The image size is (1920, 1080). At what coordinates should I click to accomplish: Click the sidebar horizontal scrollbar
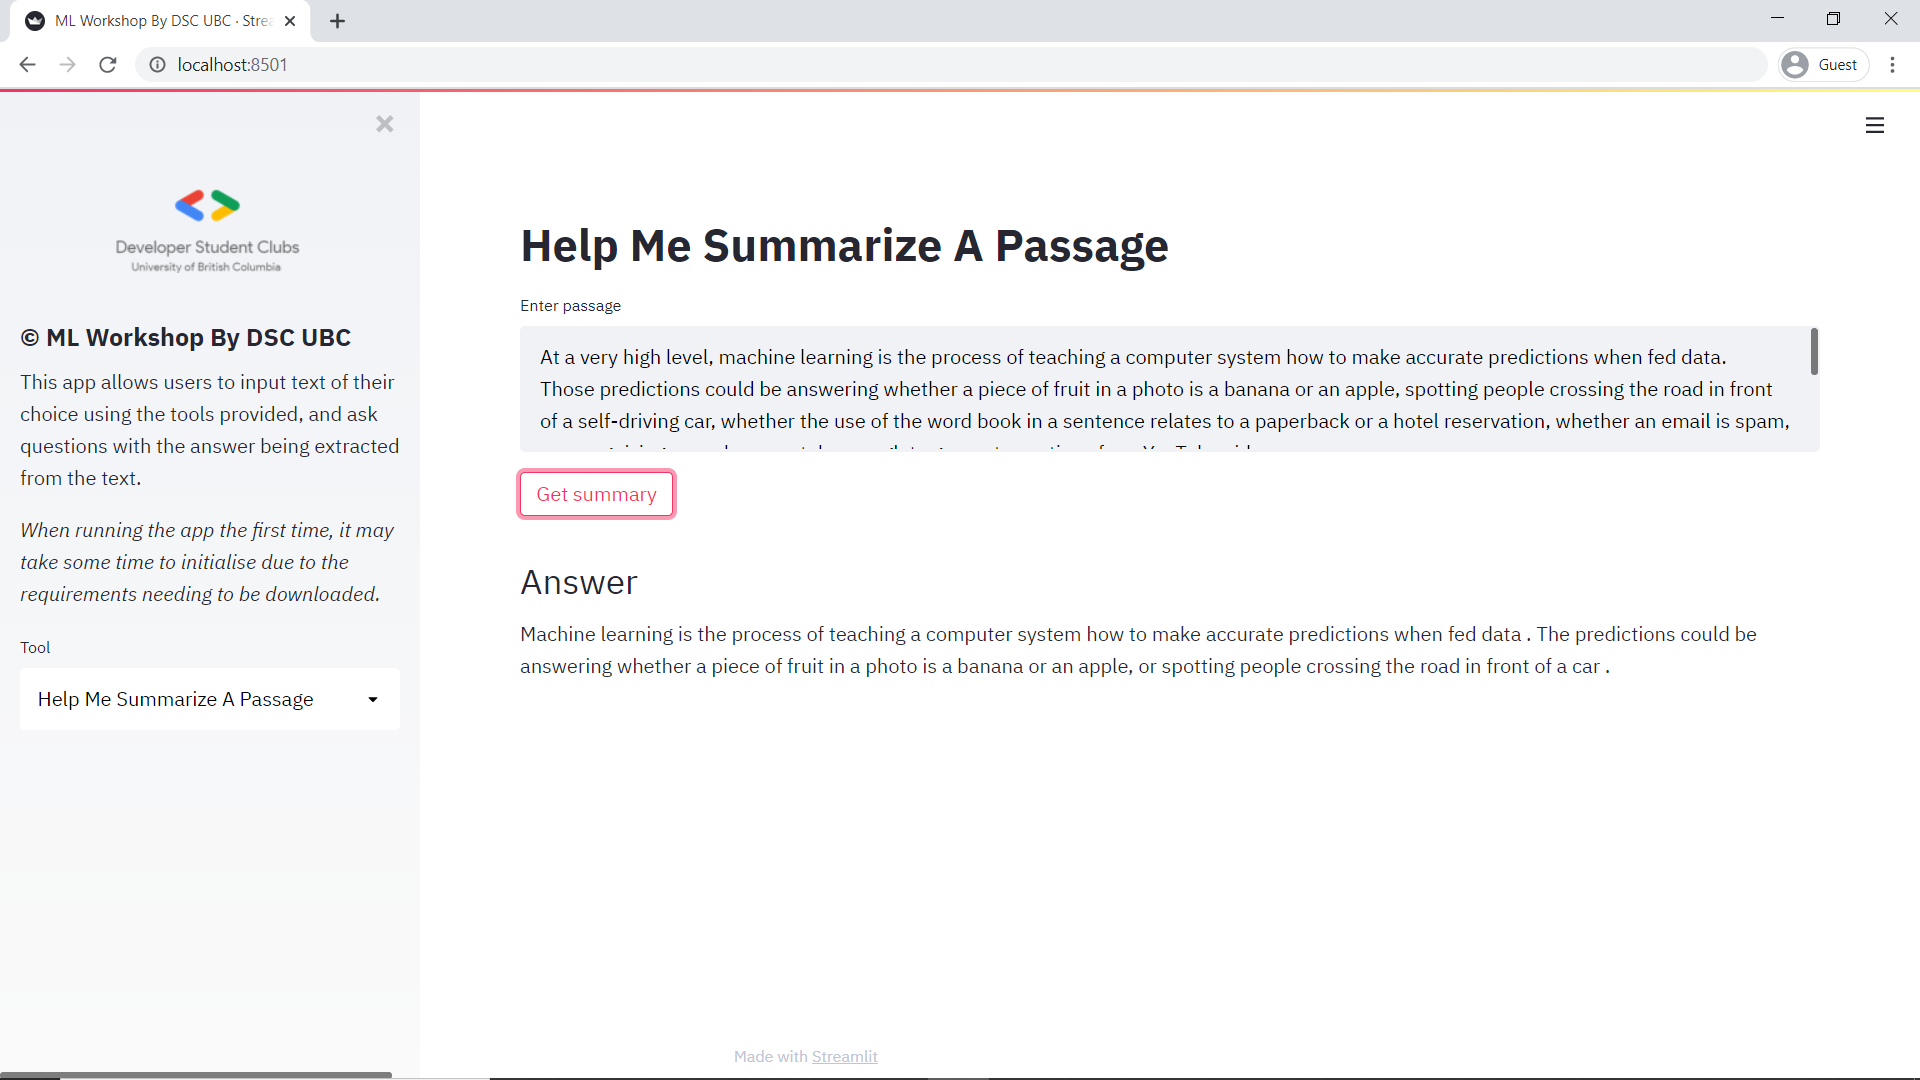(196, 1075)
